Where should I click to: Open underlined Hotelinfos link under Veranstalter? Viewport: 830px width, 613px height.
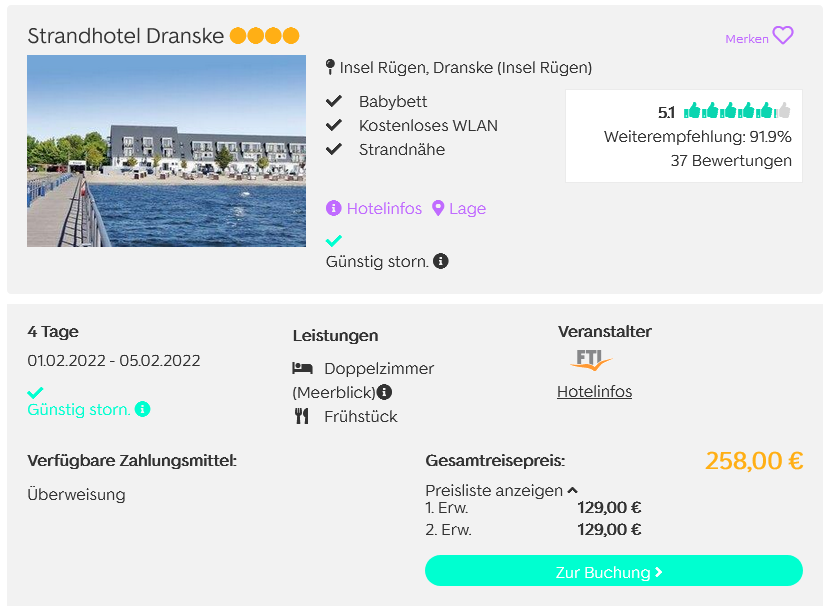click(594, 392)
